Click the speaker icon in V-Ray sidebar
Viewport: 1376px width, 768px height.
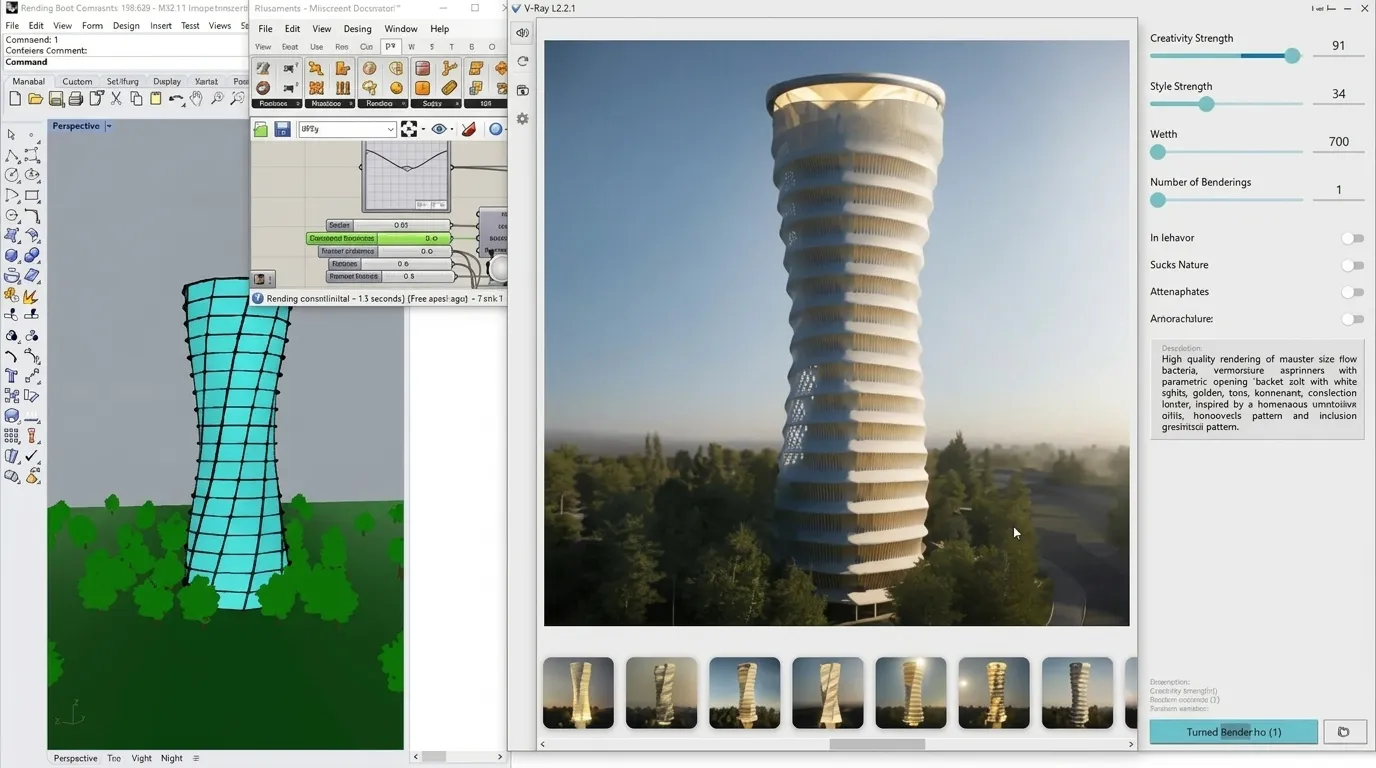522,33
